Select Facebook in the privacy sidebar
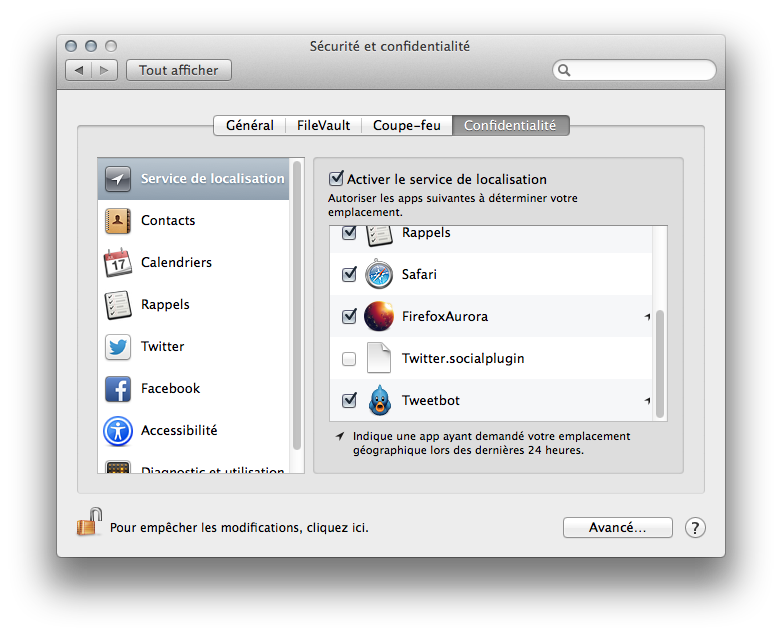This screenshot has height=636, width=782. tap(194, 389)
